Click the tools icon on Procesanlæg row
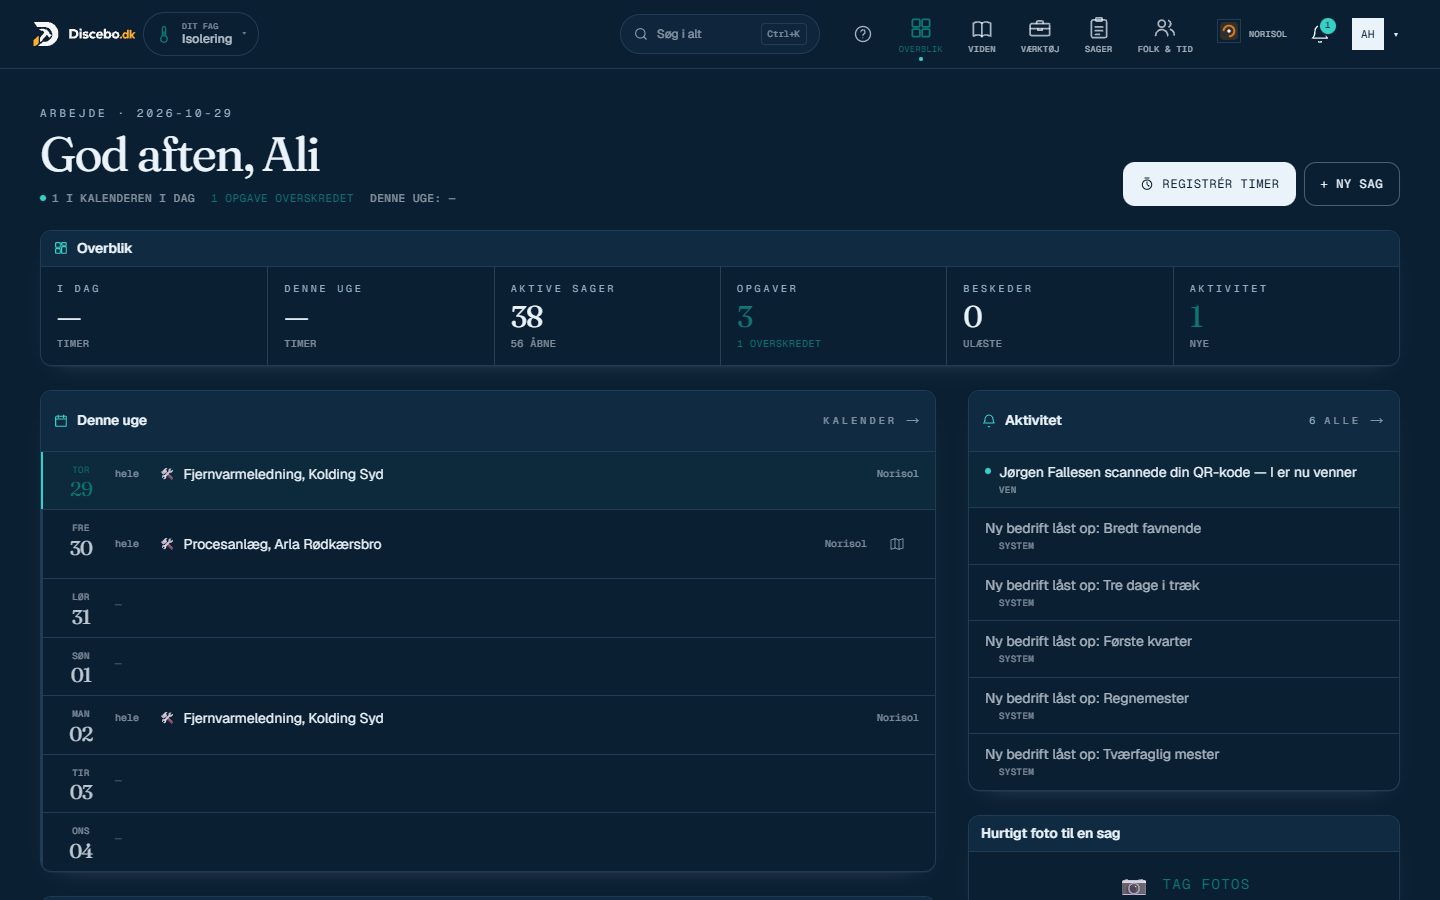The height and width of the screenshot is (900, 1440). [167, 544]
